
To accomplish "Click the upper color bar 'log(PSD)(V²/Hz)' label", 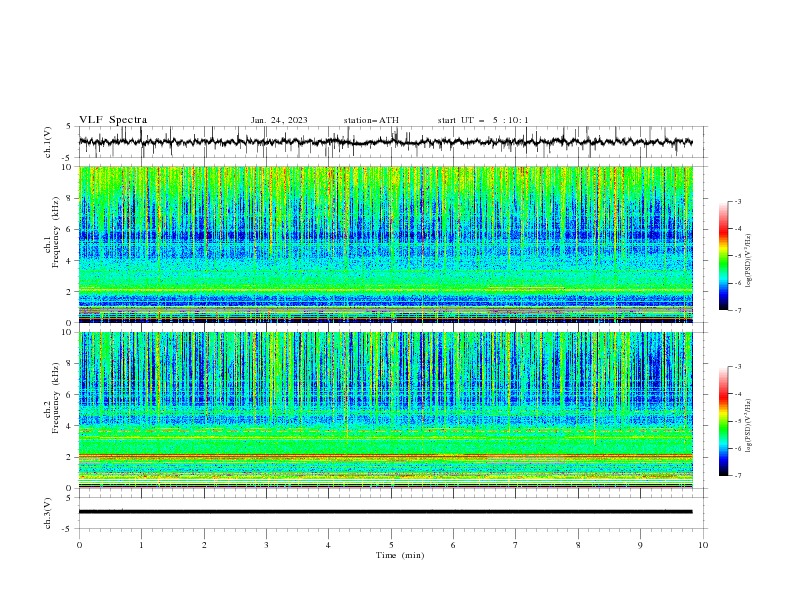I will tap(749, 261).
